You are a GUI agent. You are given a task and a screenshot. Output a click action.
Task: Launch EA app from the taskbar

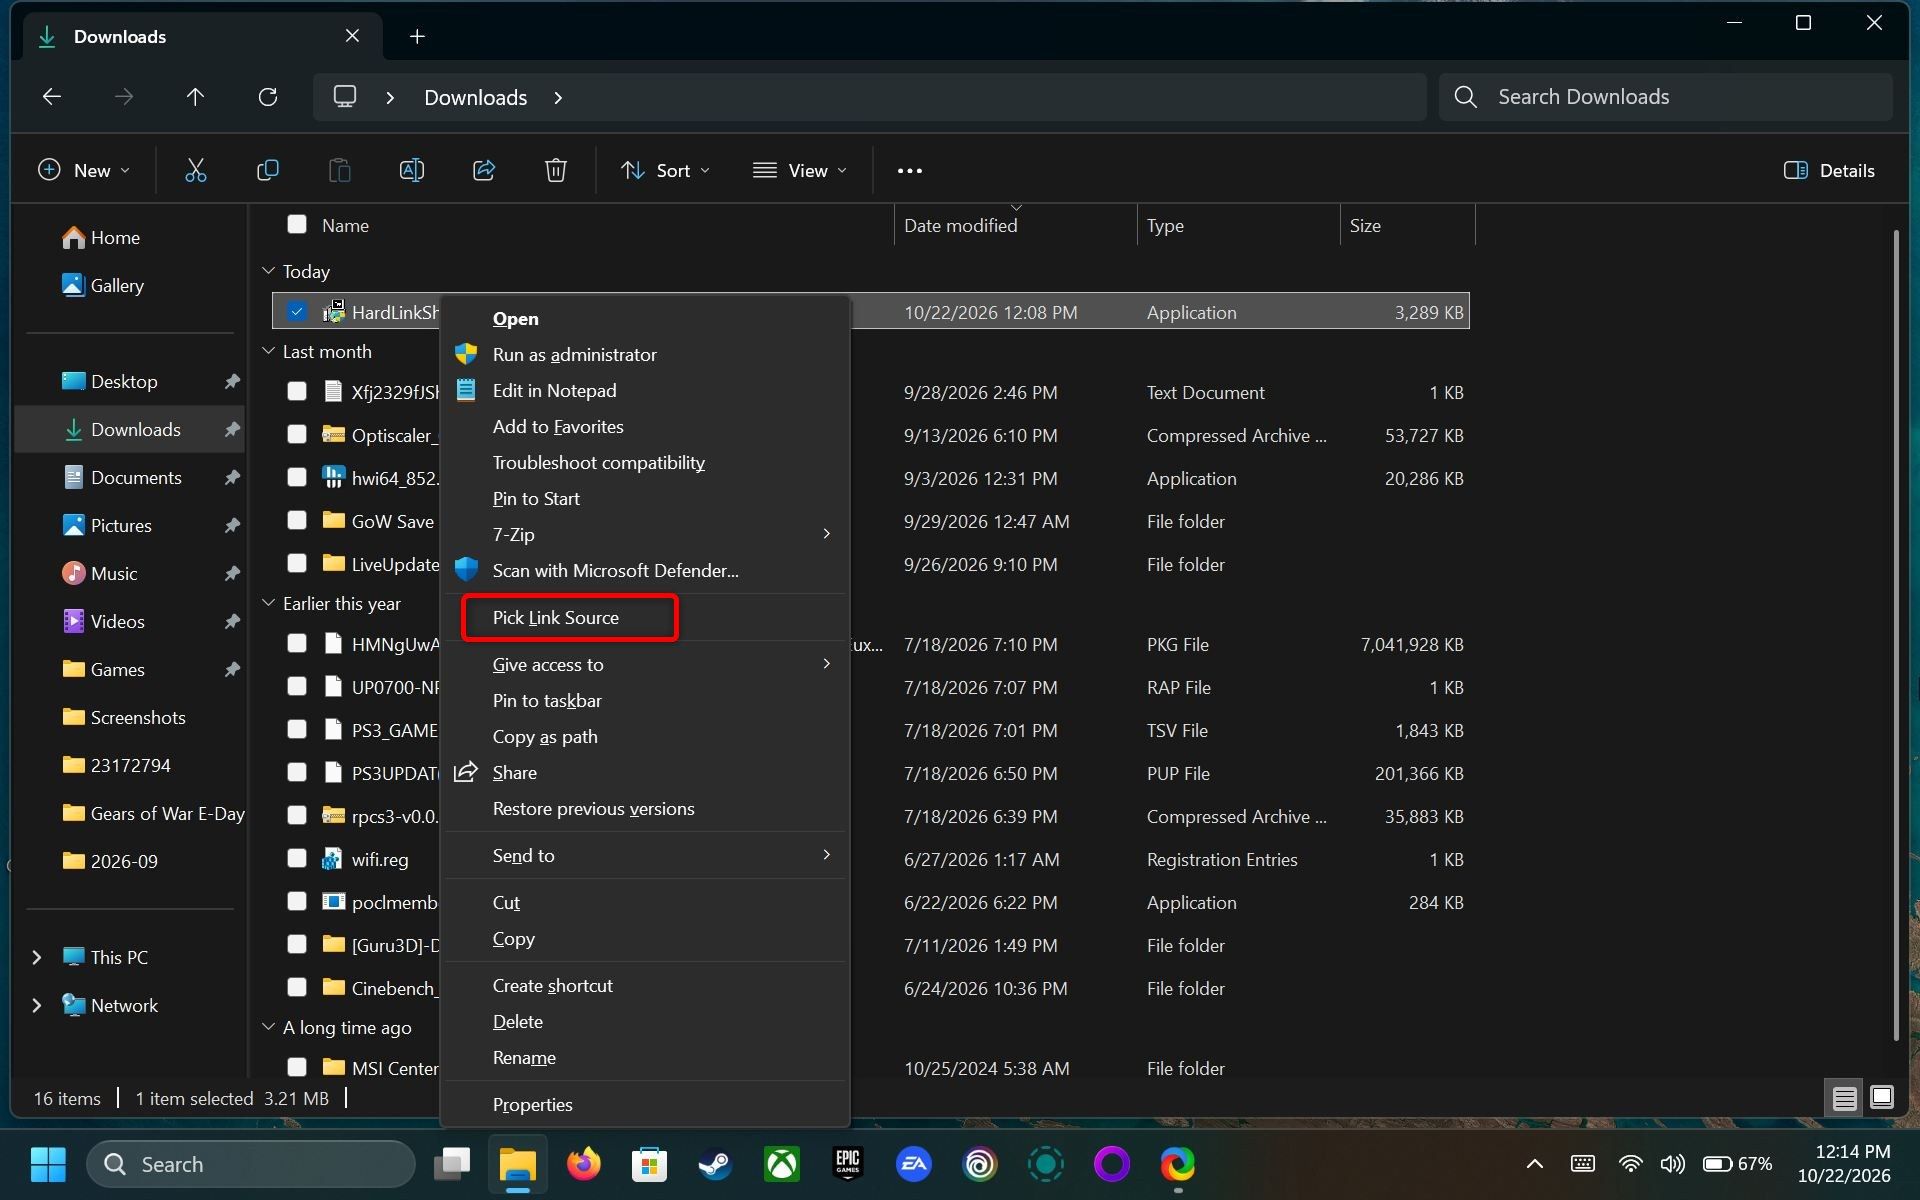tap(913, 1164)
